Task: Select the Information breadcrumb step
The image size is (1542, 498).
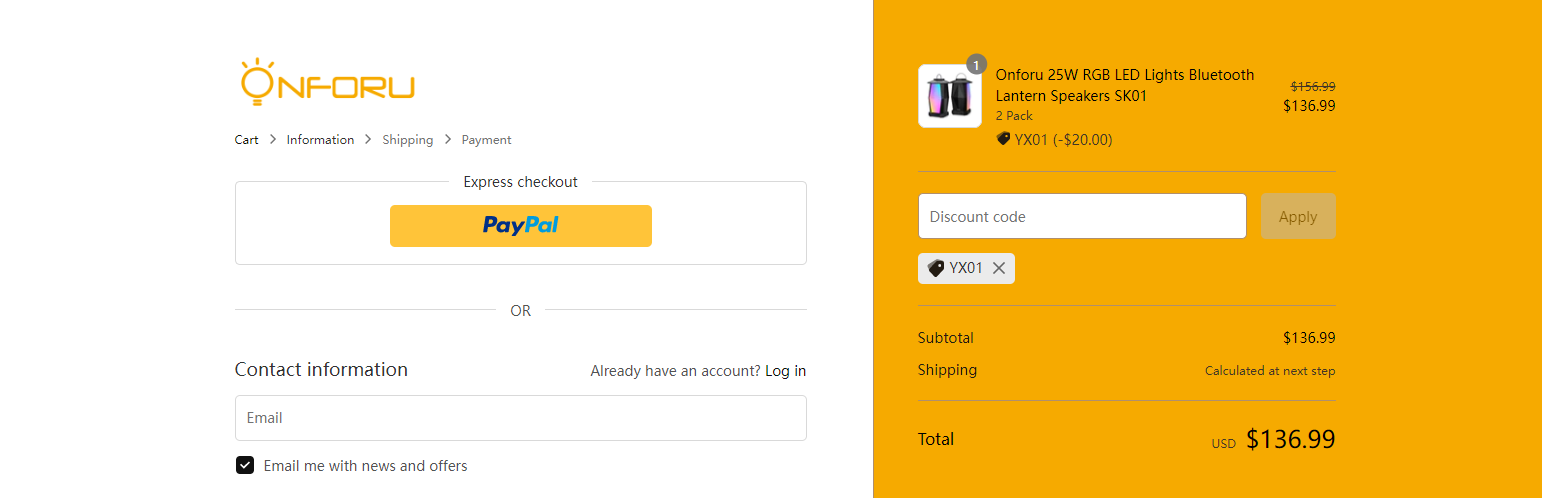Action: tap(320, 140)
